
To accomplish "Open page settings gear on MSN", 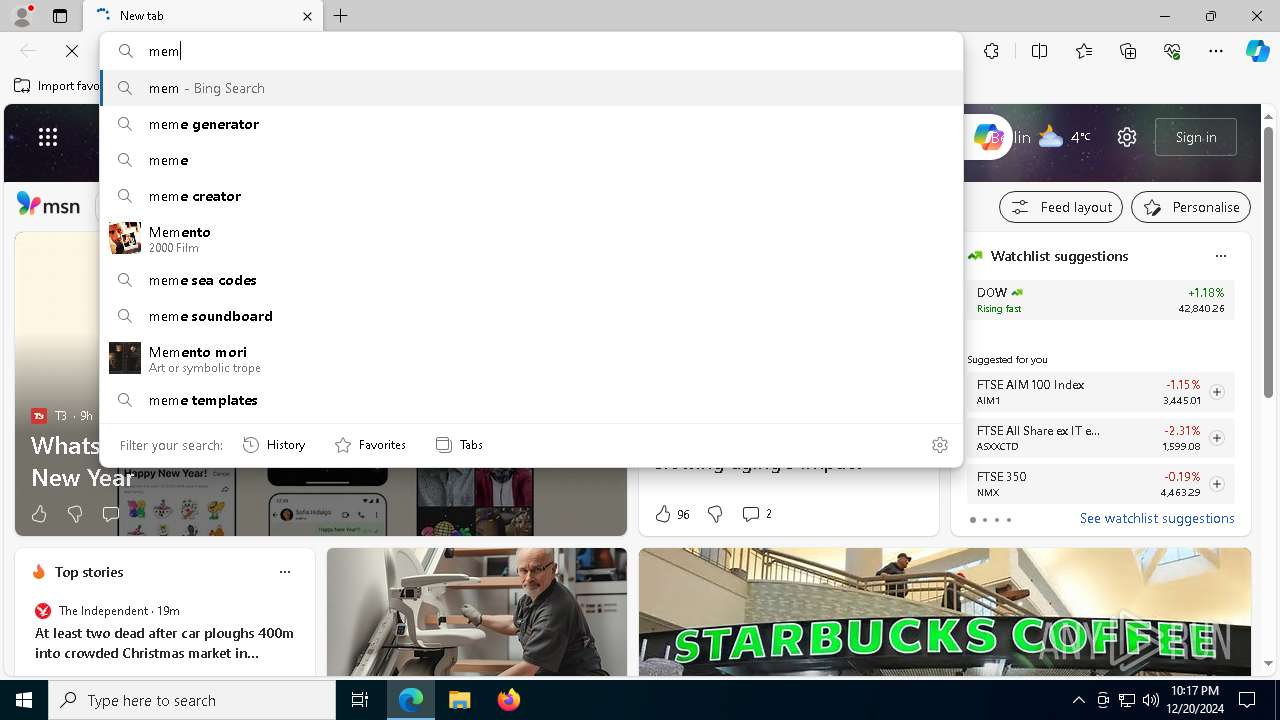I will pos(1127,137).
